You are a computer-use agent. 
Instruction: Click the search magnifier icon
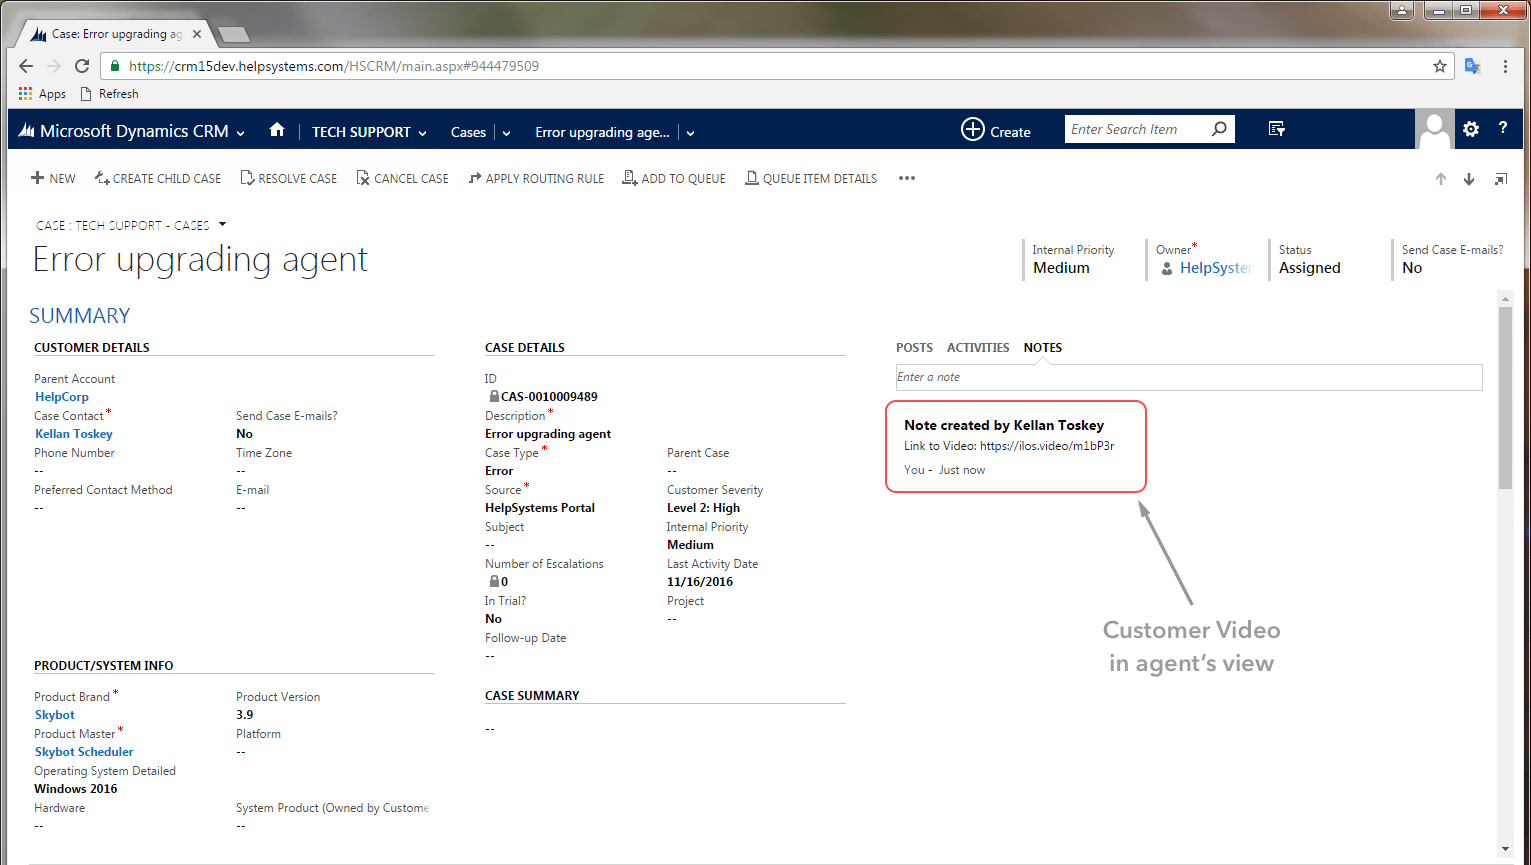[x=1219, y=129]
